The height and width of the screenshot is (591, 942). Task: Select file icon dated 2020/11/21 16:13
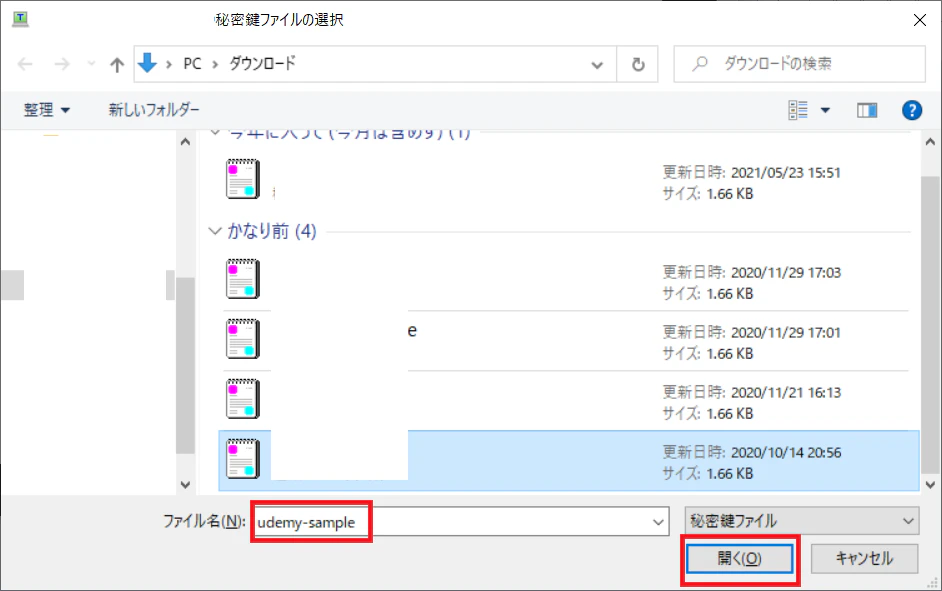(x=243, y=399)
